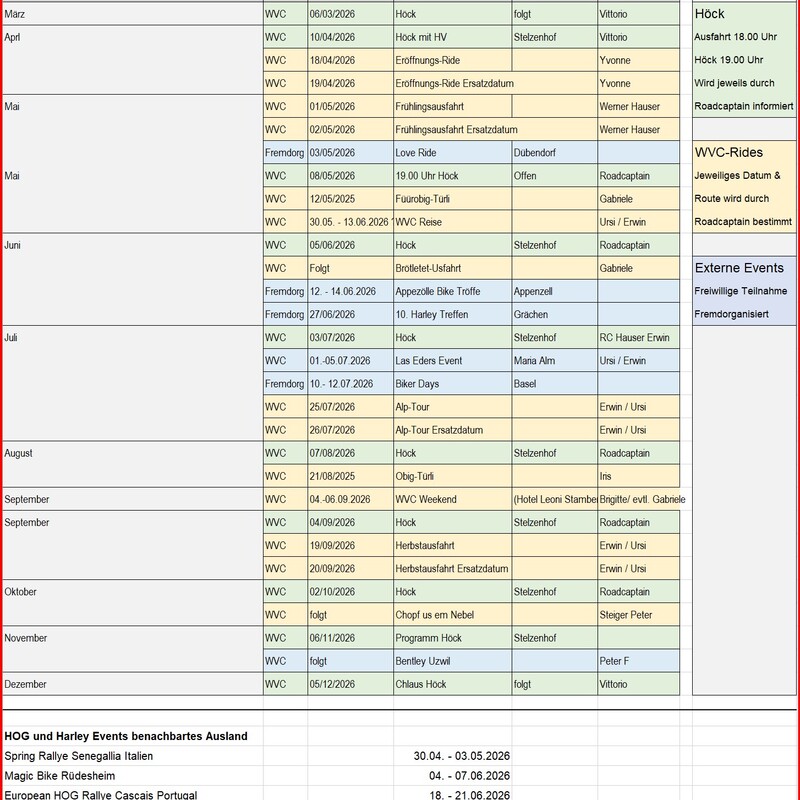
Task: Click 'Freiwillige Teilnahme' legend line
Action: tap(740, 291)
